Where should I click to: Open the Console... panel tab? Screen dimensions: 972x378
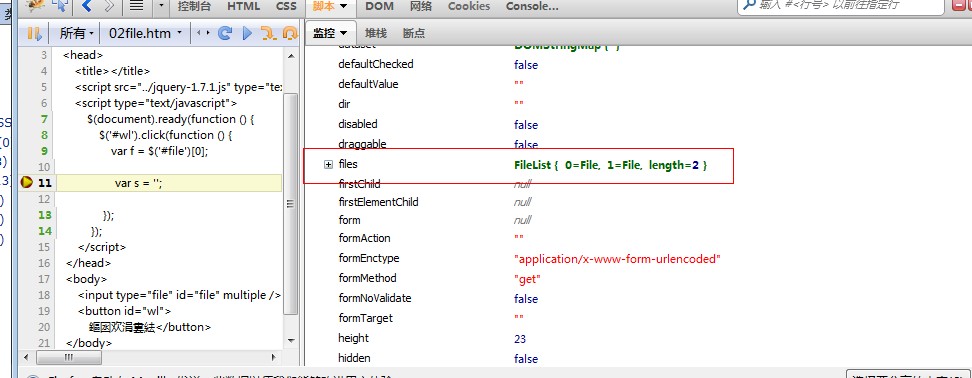click(x=532, y=6)
